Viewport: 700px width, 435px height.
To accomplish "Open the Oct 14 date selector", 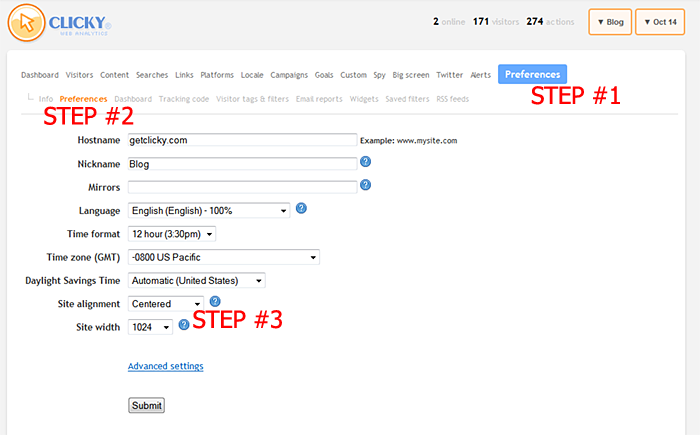I will click(661, 22).
